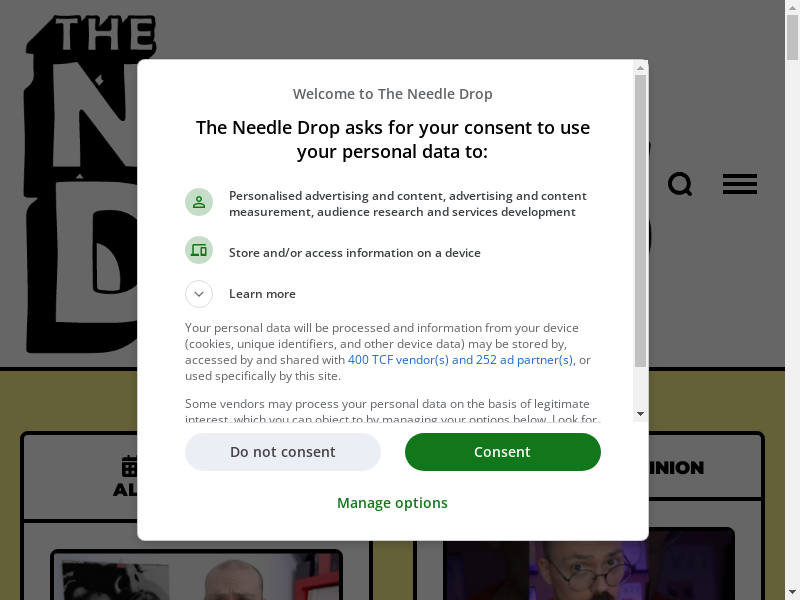The image size is (800, 600).
Task: Open Manage options link
Action: coord(392,503)
